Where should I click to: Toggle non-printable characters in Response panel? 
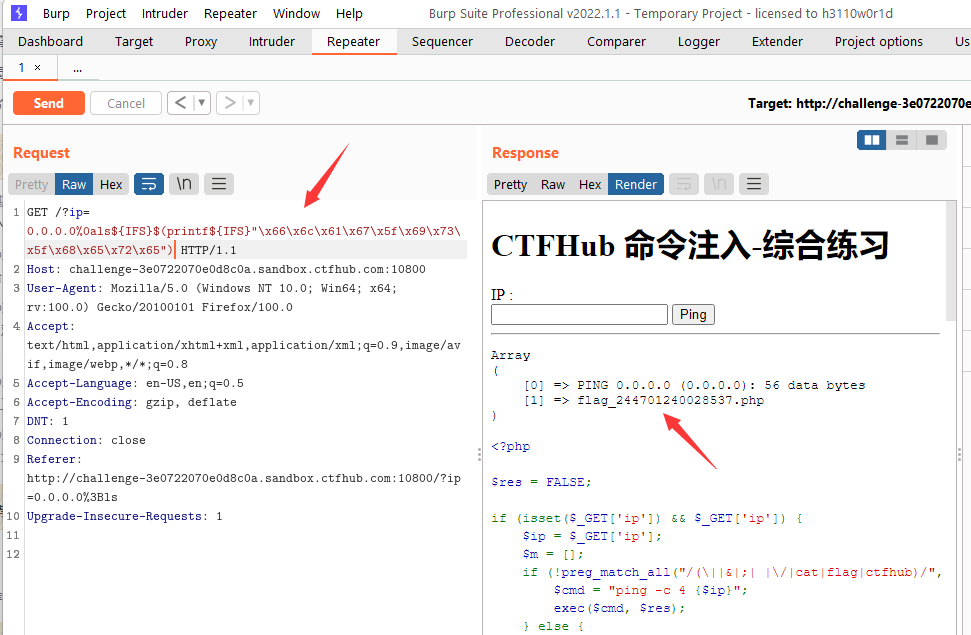[x=719, y=184]
